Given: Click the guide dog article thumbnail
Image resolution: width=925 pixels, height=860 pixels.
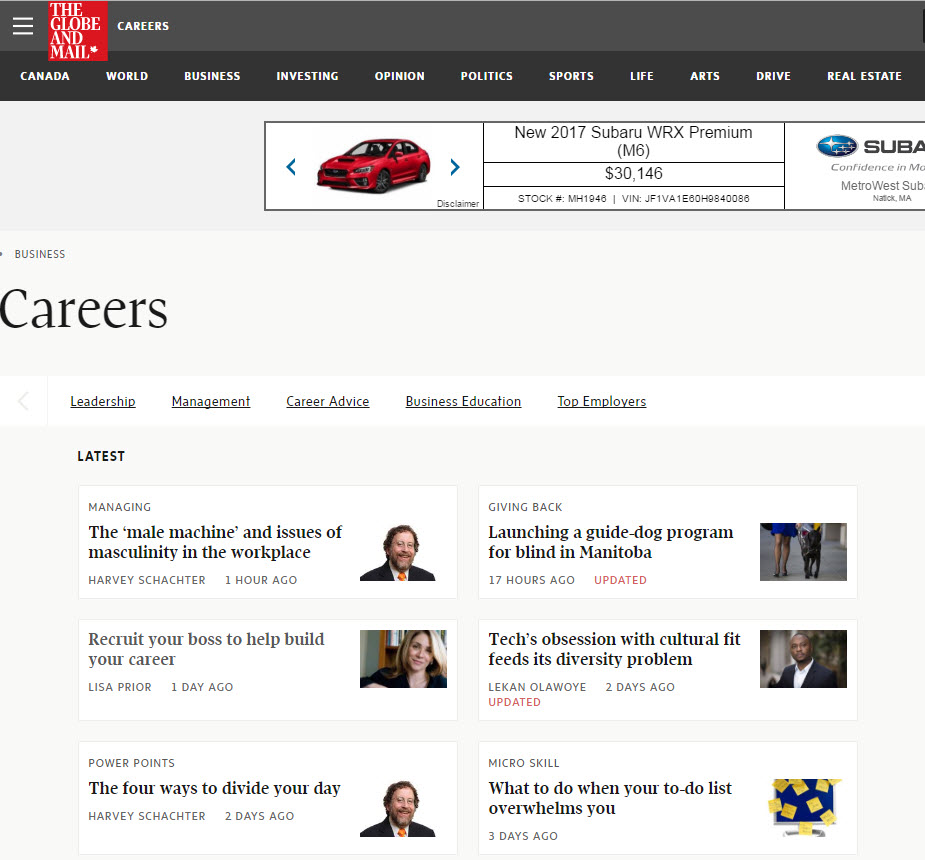Looking at the screenshot, I should 803,551.
